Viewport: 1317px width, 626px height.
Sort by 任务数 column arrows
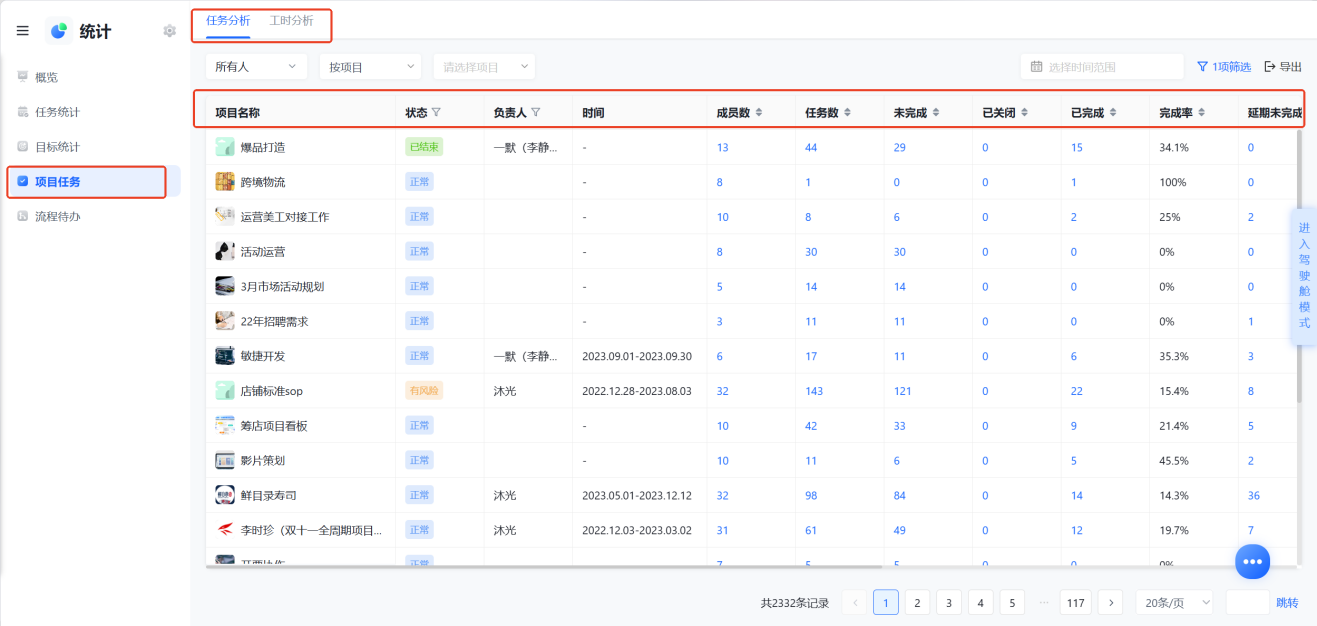[x=847, y=113]
